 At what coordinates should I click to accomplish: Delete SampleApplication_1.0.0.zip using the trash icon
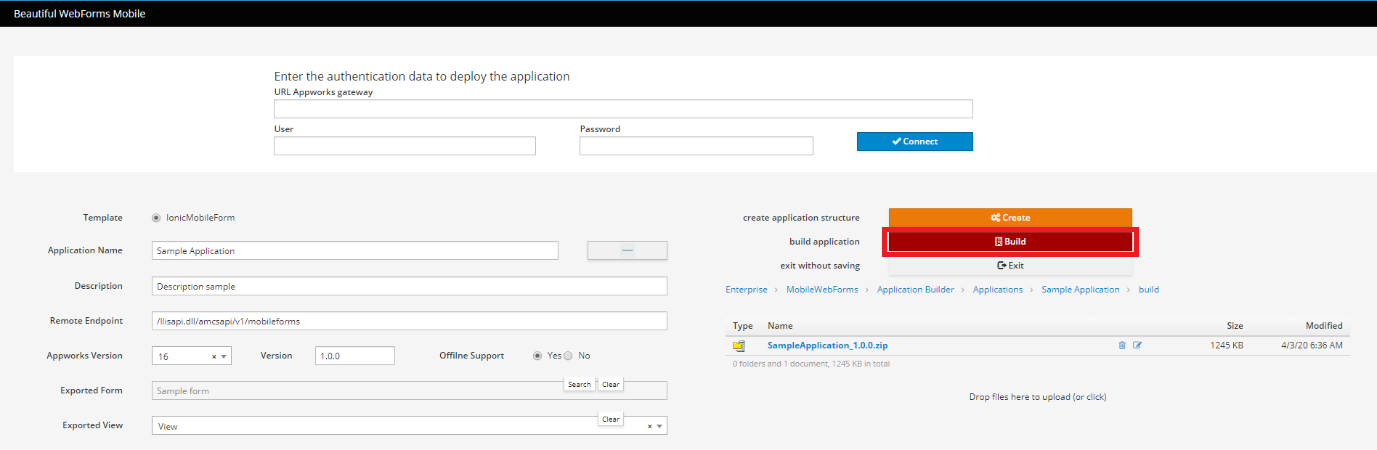click(1122, 345)
